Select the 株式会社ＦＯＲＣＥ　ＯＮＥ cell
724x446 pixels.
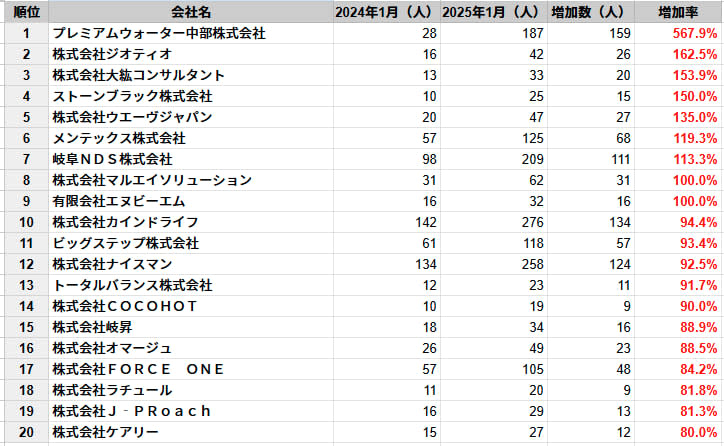click(191, 369)
